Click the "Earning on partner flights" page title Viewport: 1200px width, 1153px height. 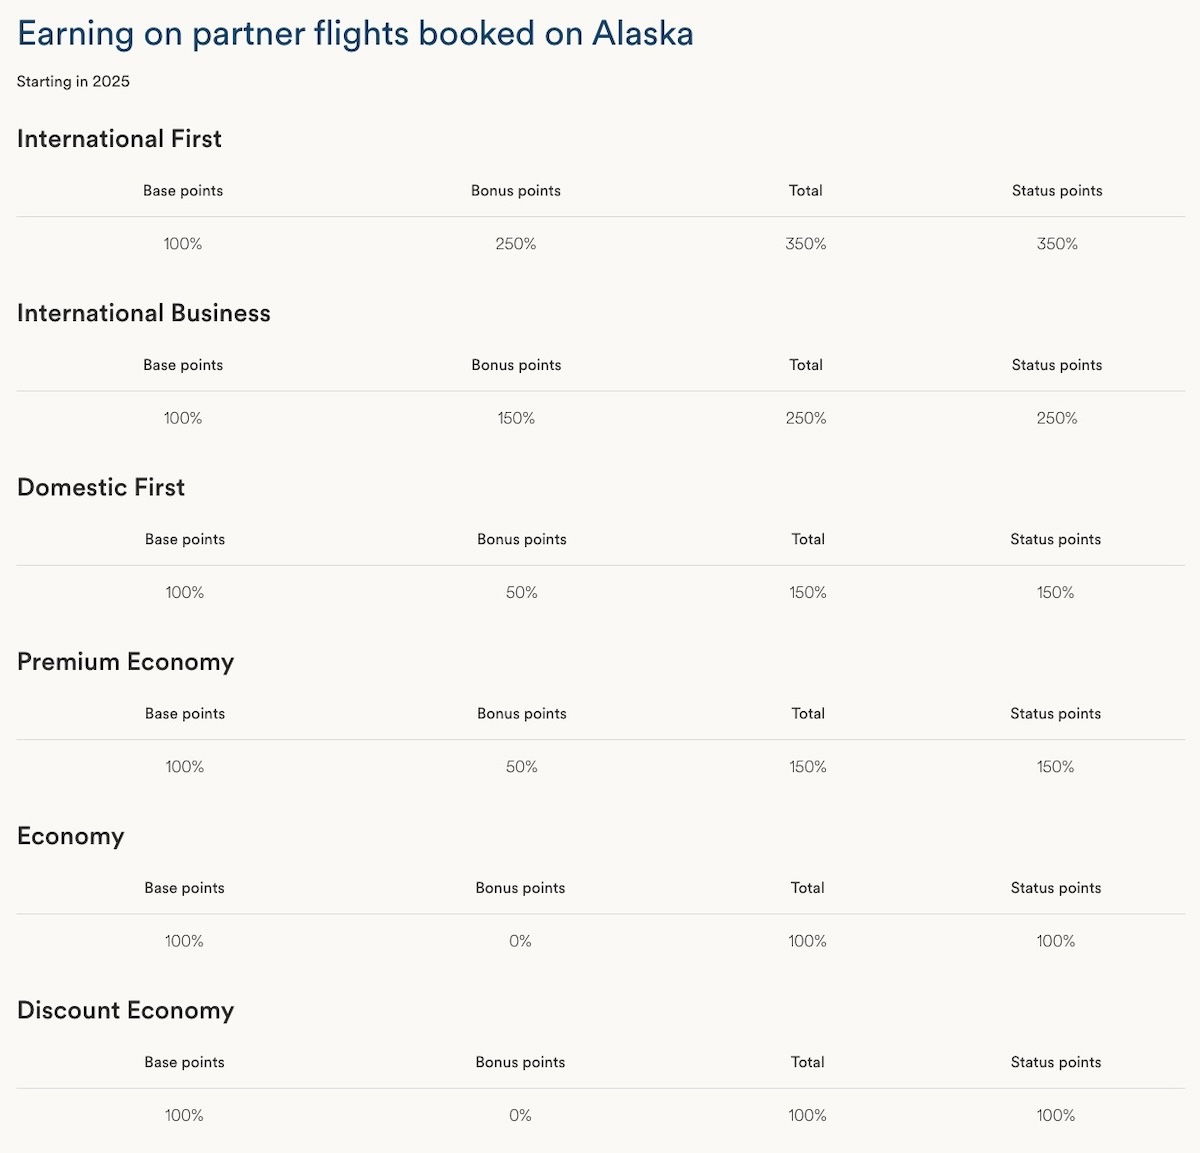point(355,34)
